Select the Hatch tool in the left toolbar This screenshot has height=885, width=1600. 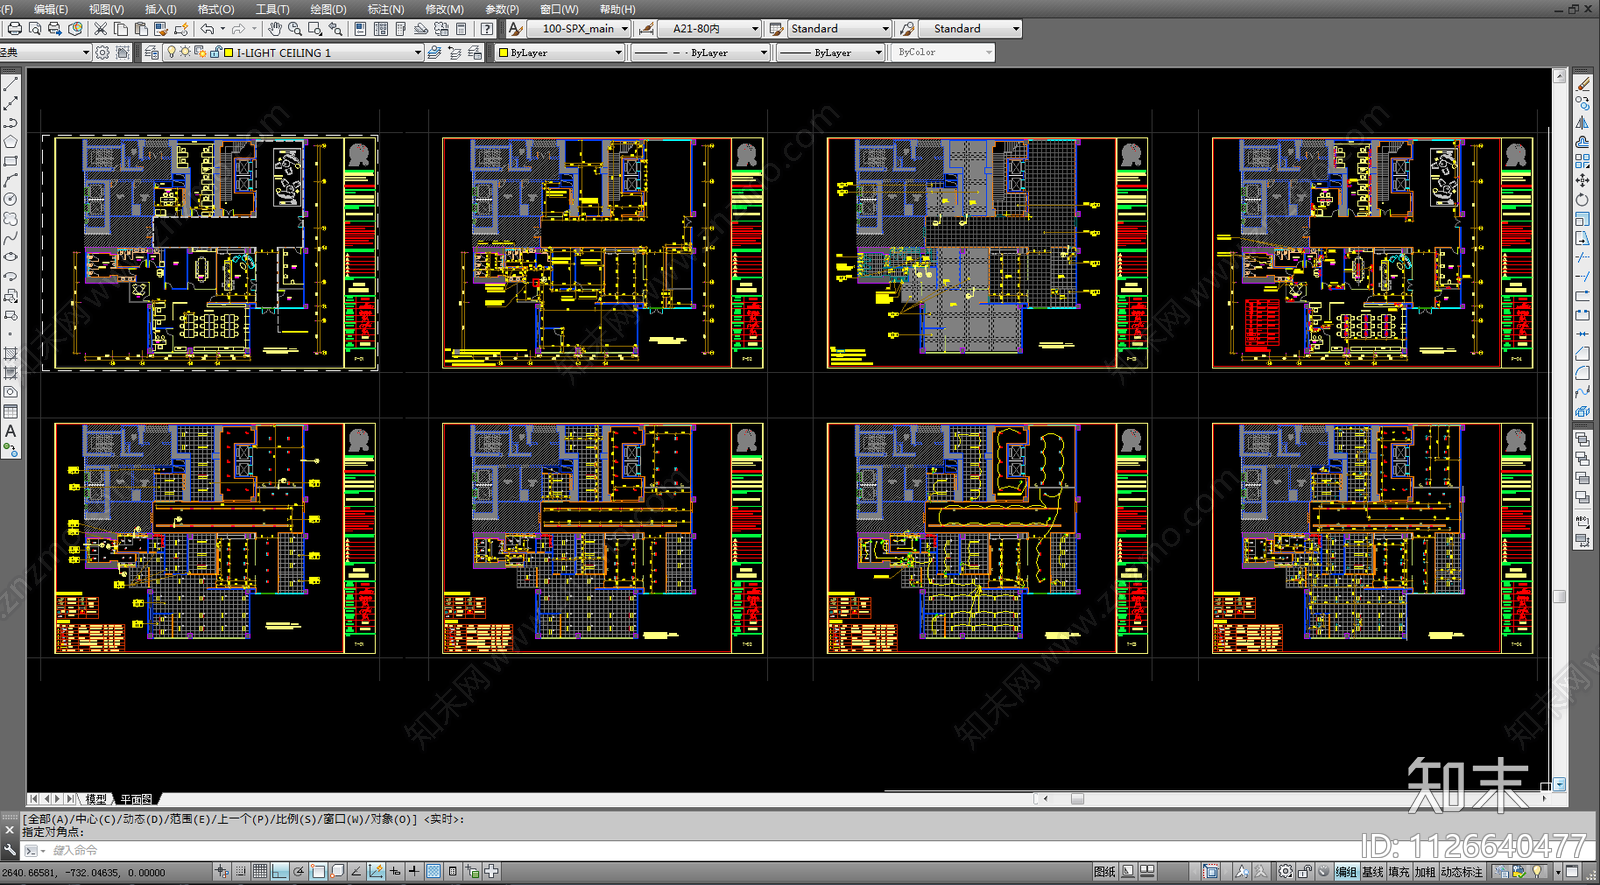coord(11,354)
